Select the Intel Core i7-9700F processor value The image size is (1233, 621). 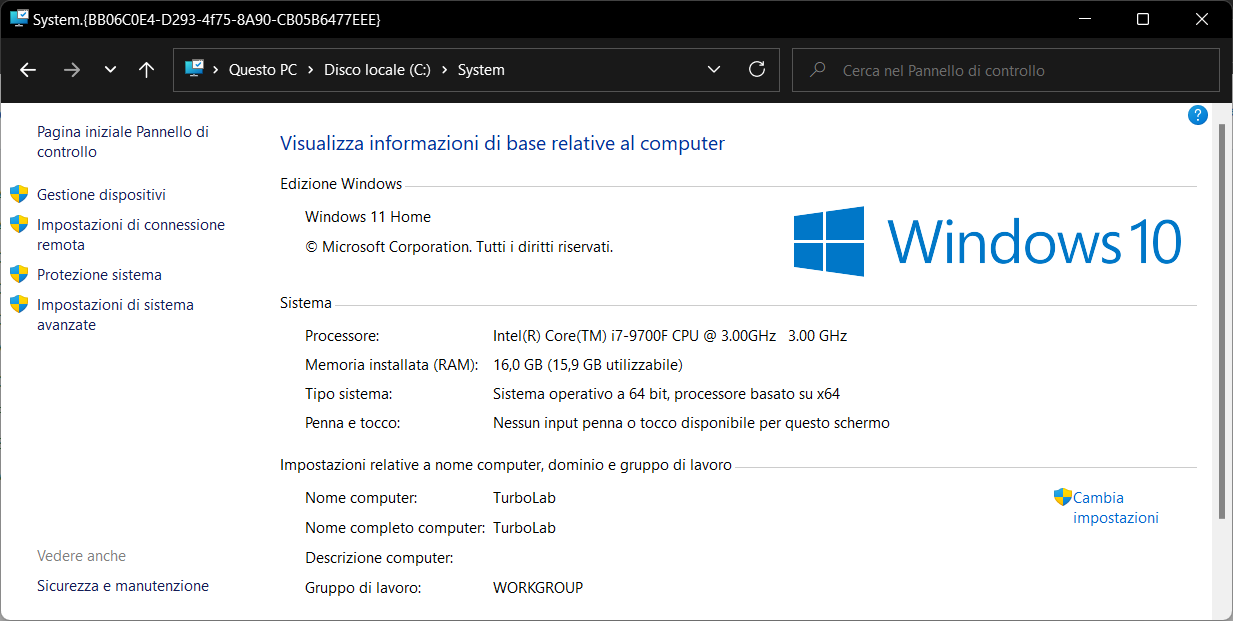pos(670,336)
